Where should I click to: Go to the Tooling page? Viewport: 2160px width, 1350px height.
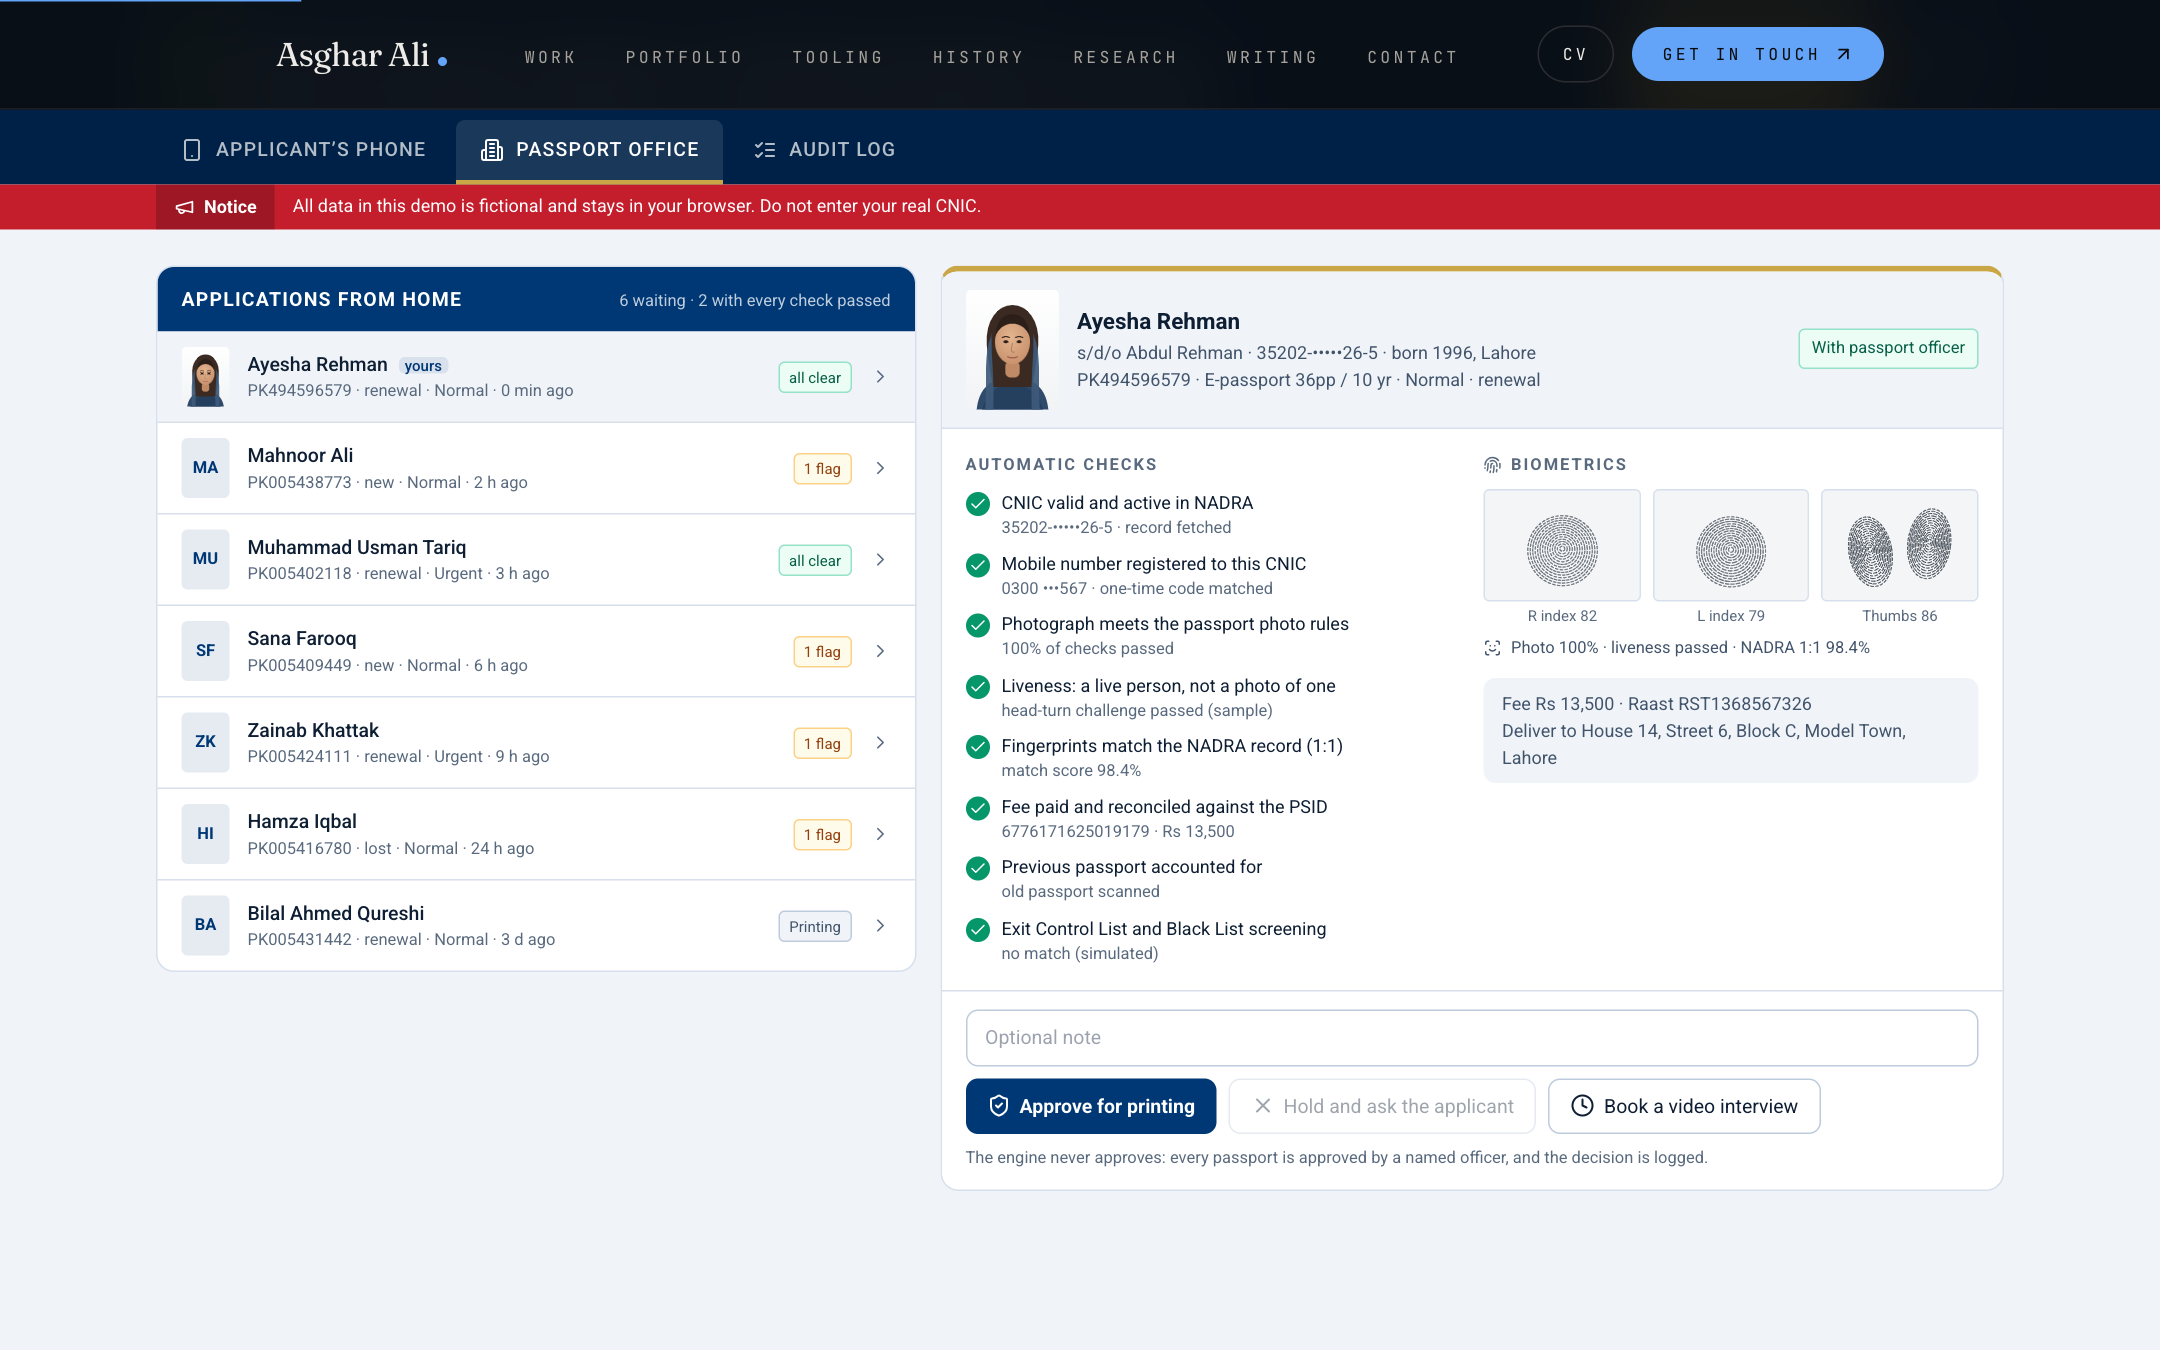tap(838, 57)
